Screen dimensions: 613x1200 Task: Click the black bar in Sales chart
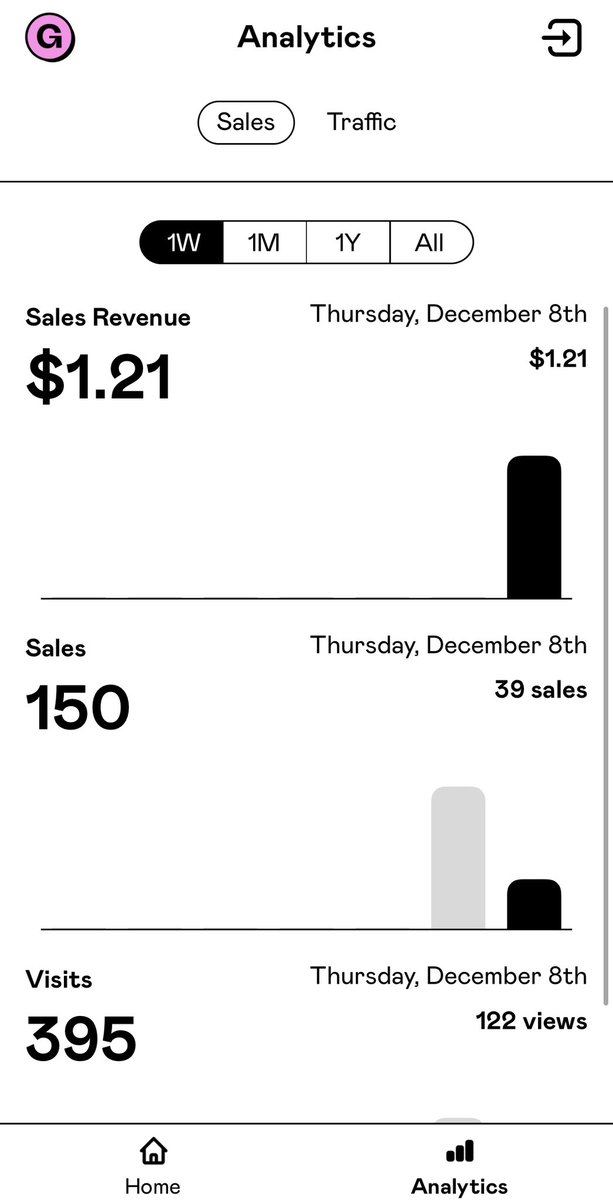534,904
